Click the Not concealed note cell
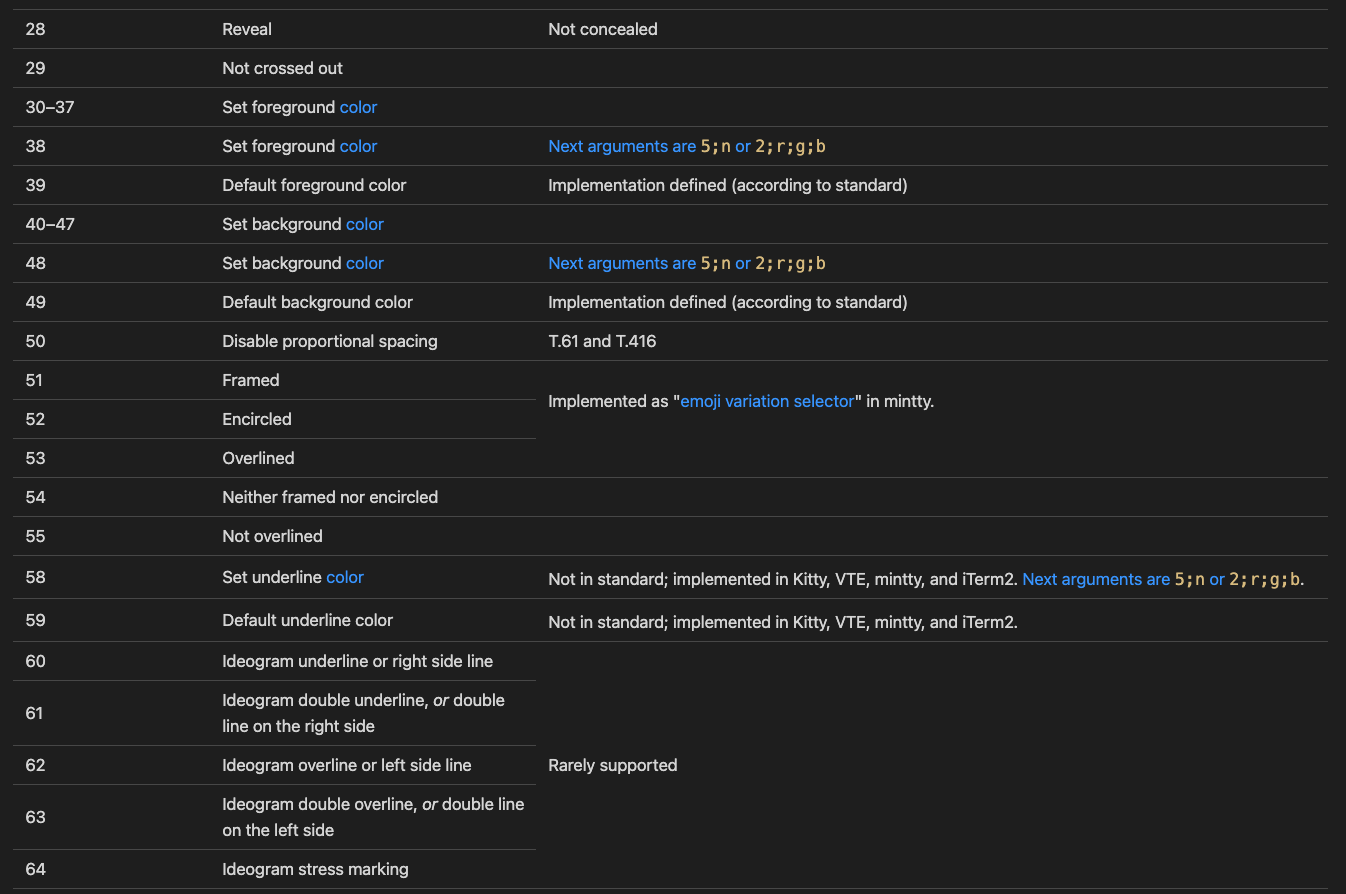The width and height of the screenshot is (1346, 894). click(x=603, y=29)
